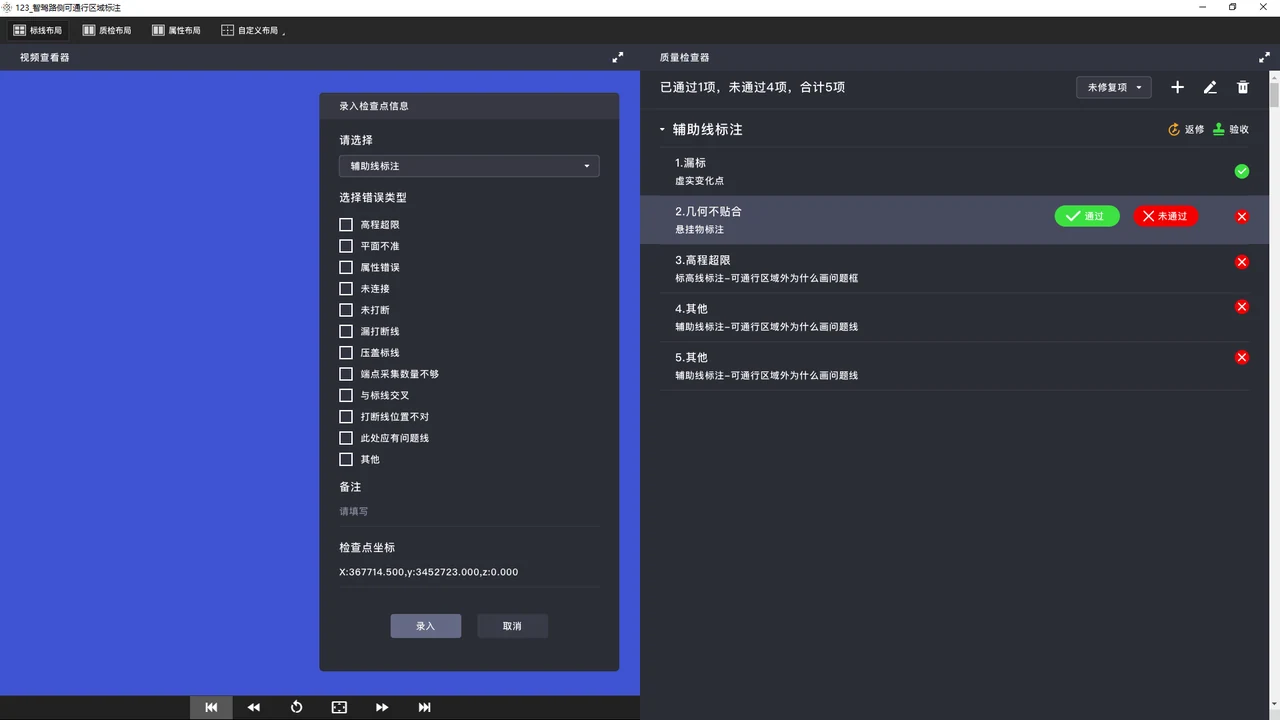Viewport: 1280px width, 720px height.
Task: Click green pass status icon for 漏标
Action: [1242, 171]
